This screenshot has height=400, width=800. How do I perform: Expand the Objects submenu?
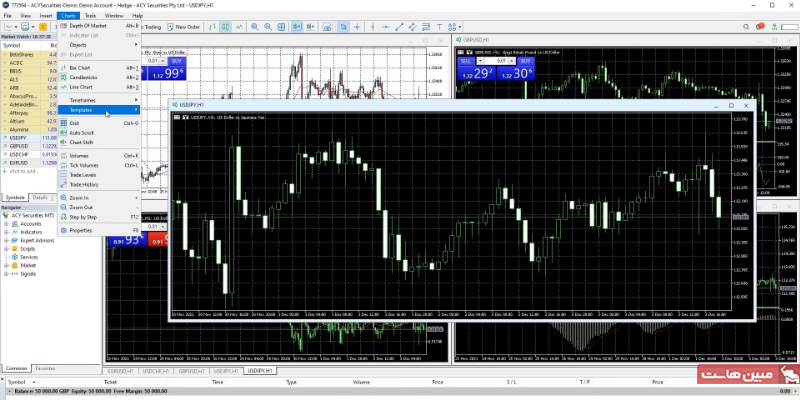(99, 45)
